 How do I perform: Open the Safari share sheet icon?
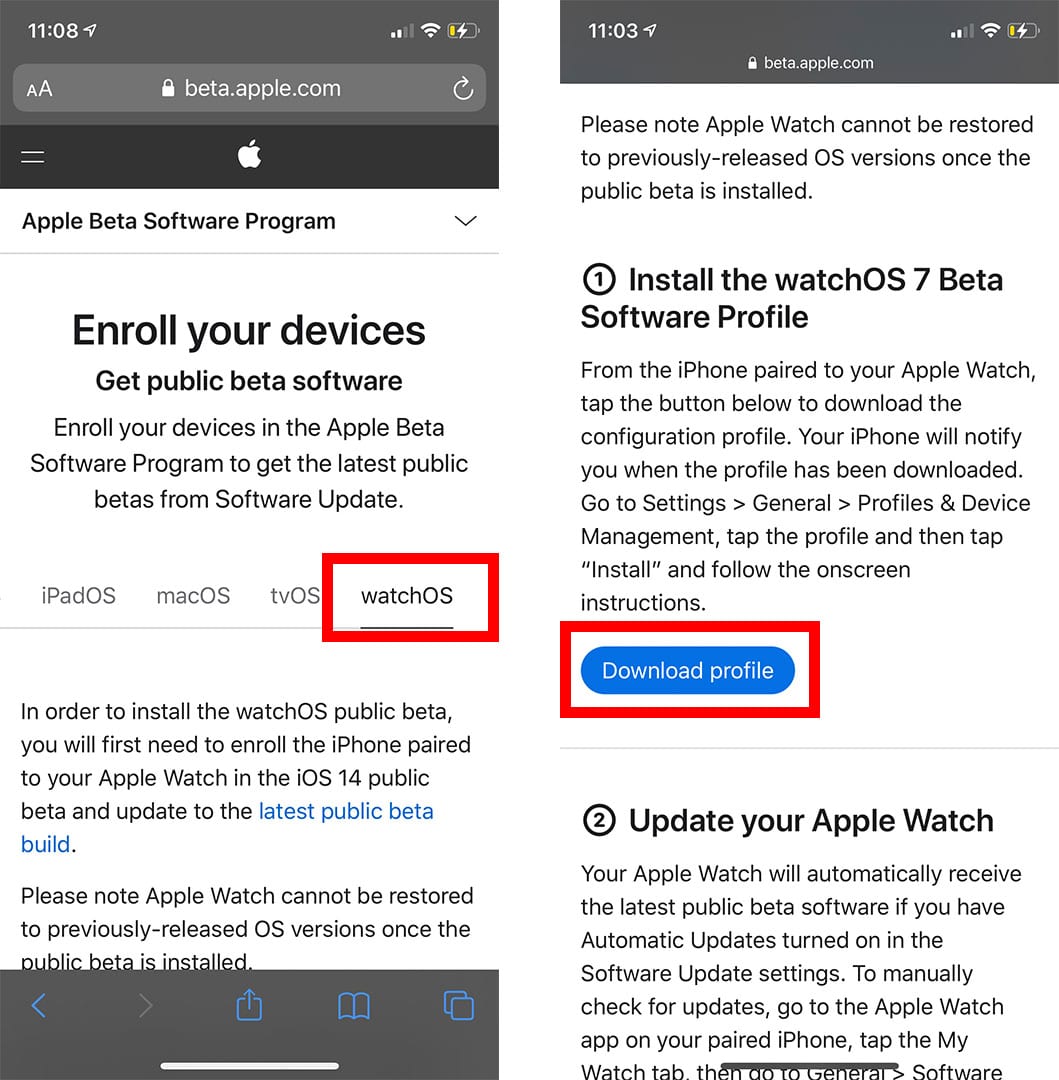[249, 1004]
